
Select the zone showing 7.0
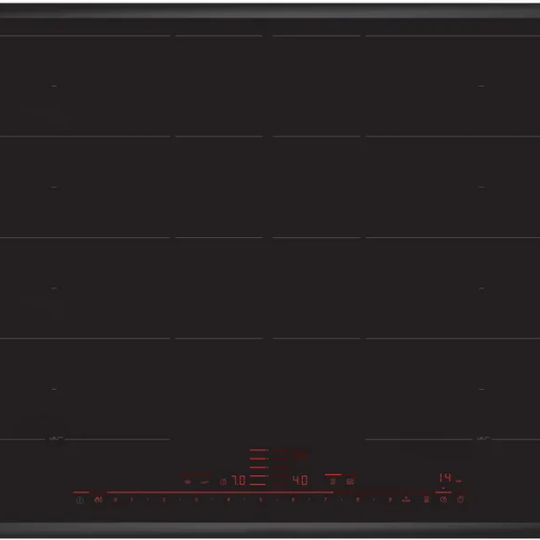[239, 480]
